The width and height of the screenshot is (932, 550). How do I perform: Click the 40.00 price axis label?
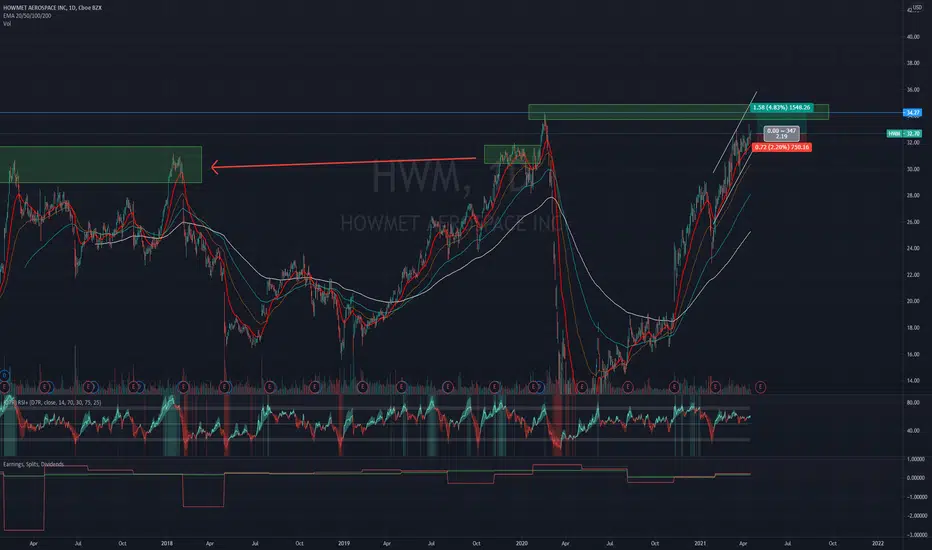point(912,37)
